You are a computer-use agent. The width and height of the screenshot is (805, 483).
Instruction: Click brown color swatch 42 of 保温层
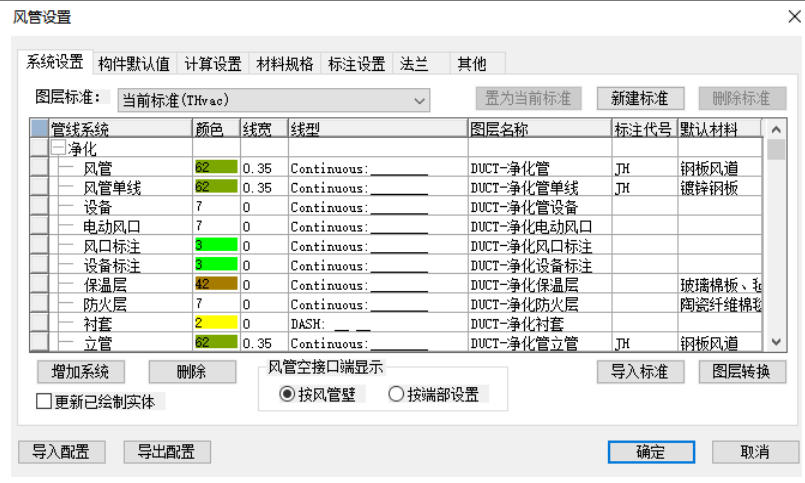pos(216,284)
